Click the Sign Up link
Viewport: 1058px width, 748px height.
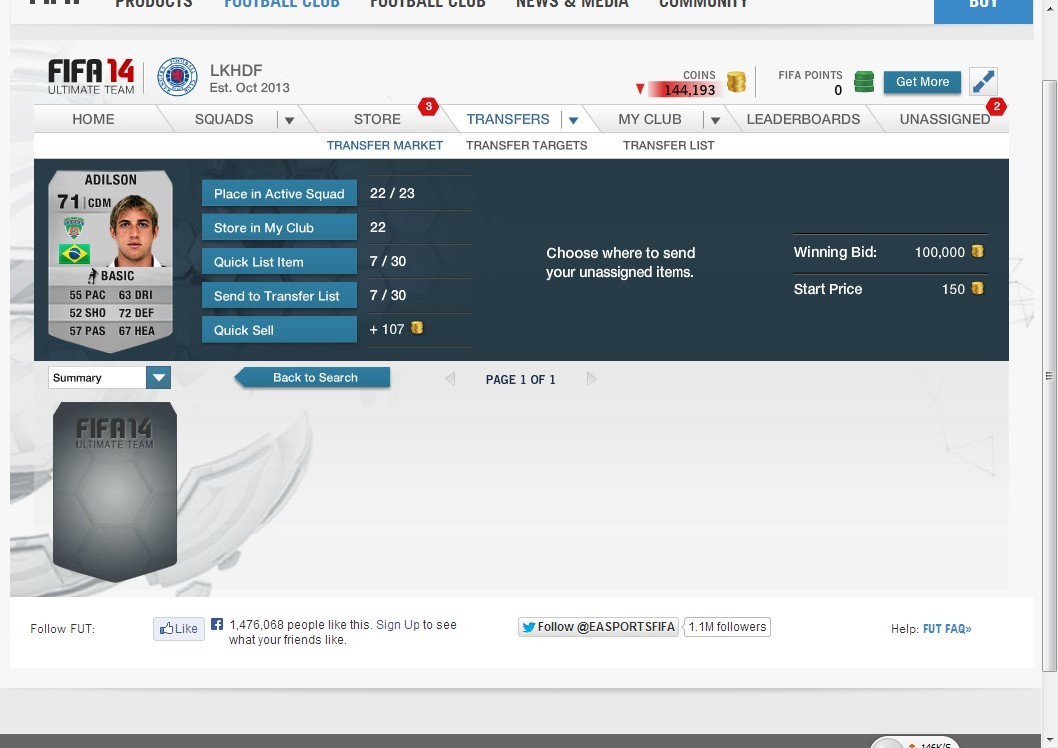(x=397, y=625)
